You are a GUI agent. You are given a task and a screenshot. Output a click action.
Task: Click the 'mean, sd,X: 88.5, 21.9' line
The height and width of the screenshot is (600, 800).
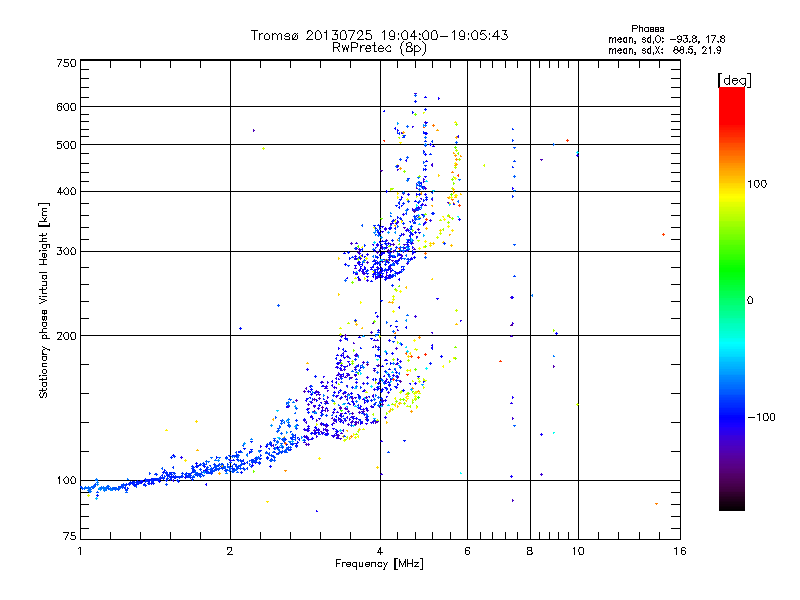(x=664, y=50)
